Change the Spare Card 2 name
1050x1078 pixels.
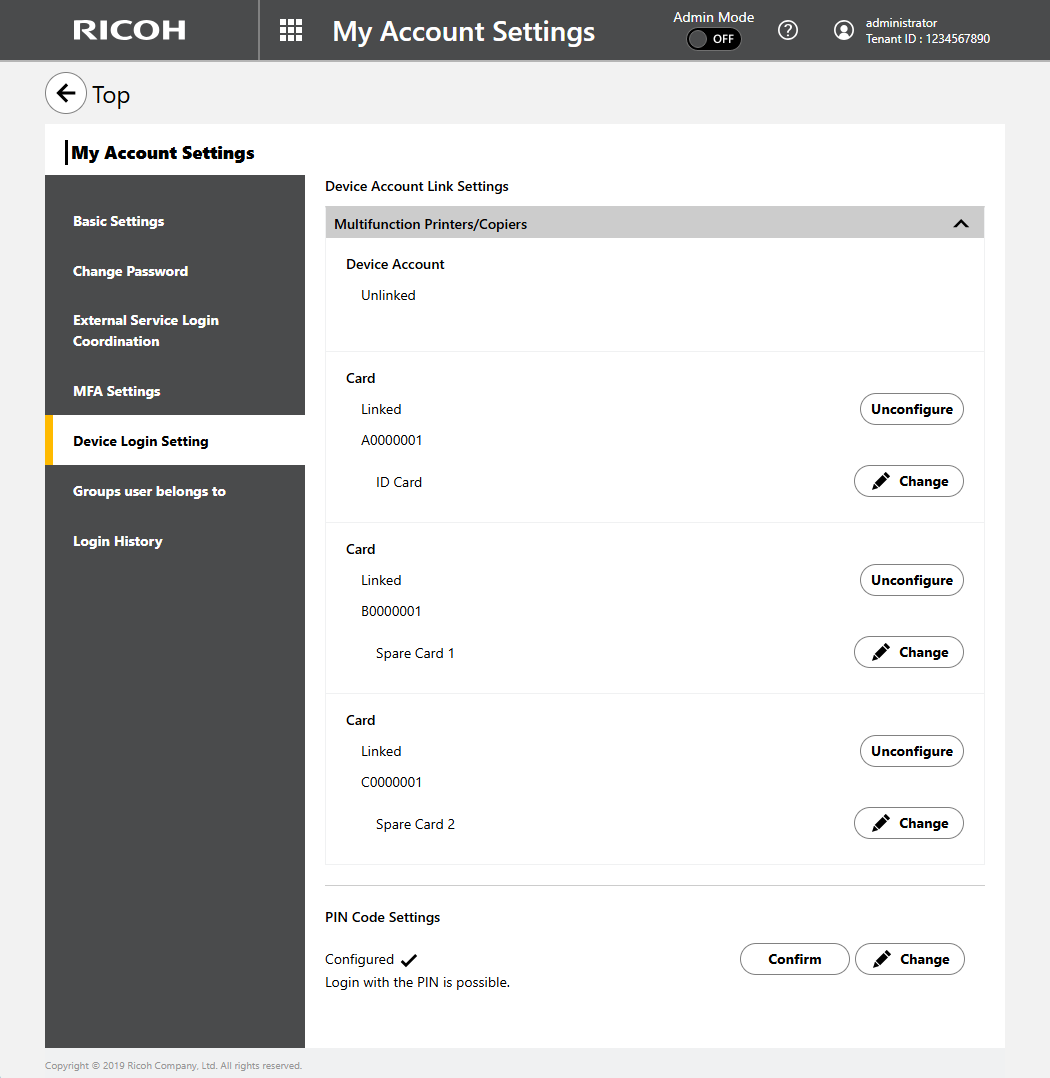(x=908, y=823)
